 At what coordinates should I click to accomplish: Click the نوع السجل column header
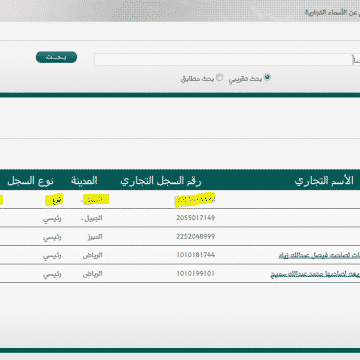point(30,180)
